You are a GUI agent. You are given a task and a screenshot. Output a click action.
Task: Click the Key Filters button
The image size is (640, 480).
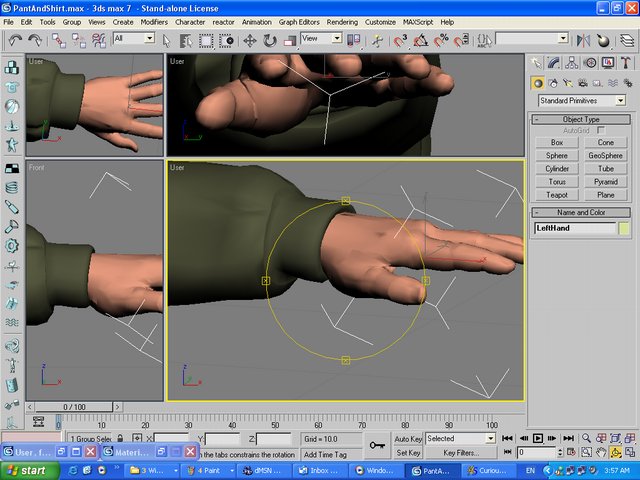(x=461, y=453)
